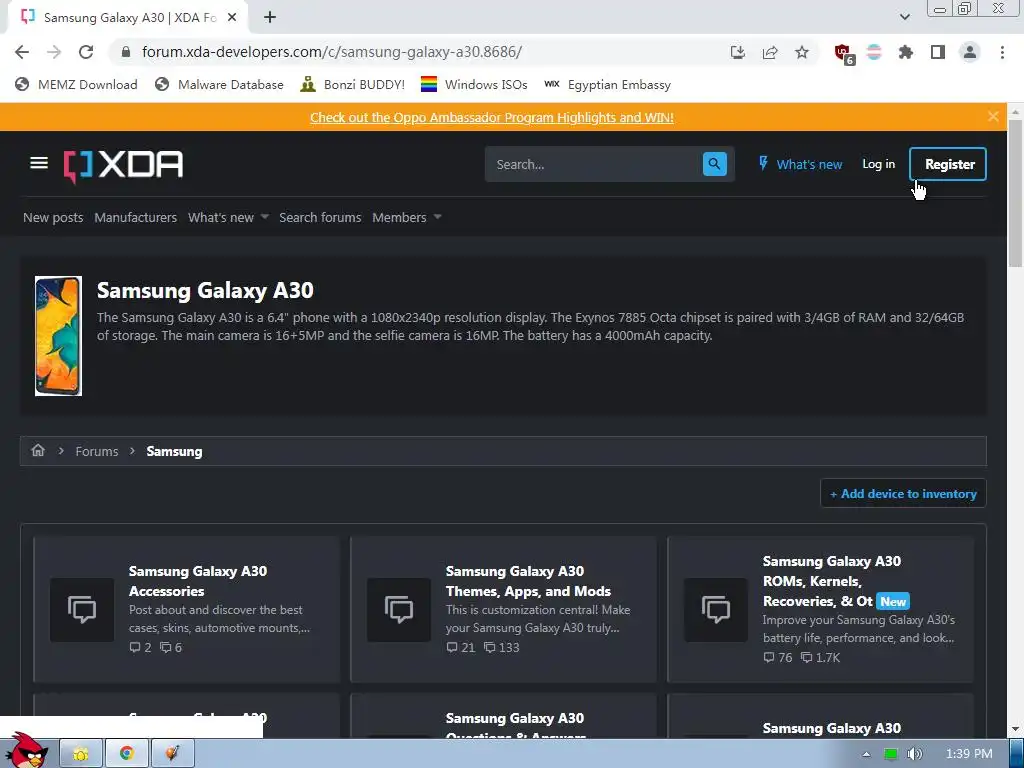Open Chrome from the taskbar
1024x768 pixels.
(x=127, y=754)
